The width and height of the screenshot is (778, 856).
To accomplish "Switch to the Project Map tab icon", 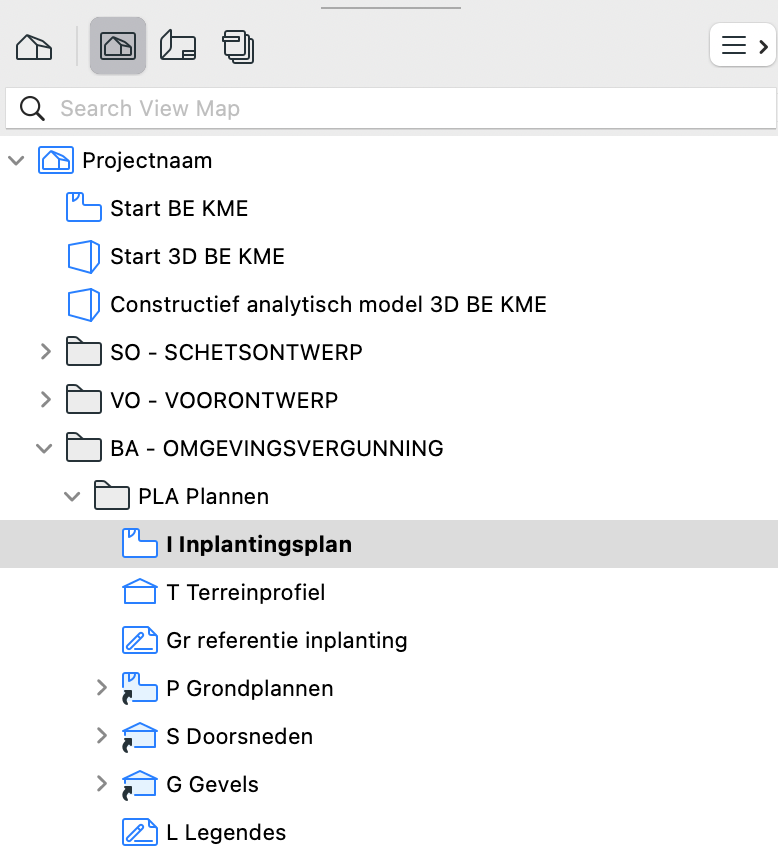I will point(34,46).
